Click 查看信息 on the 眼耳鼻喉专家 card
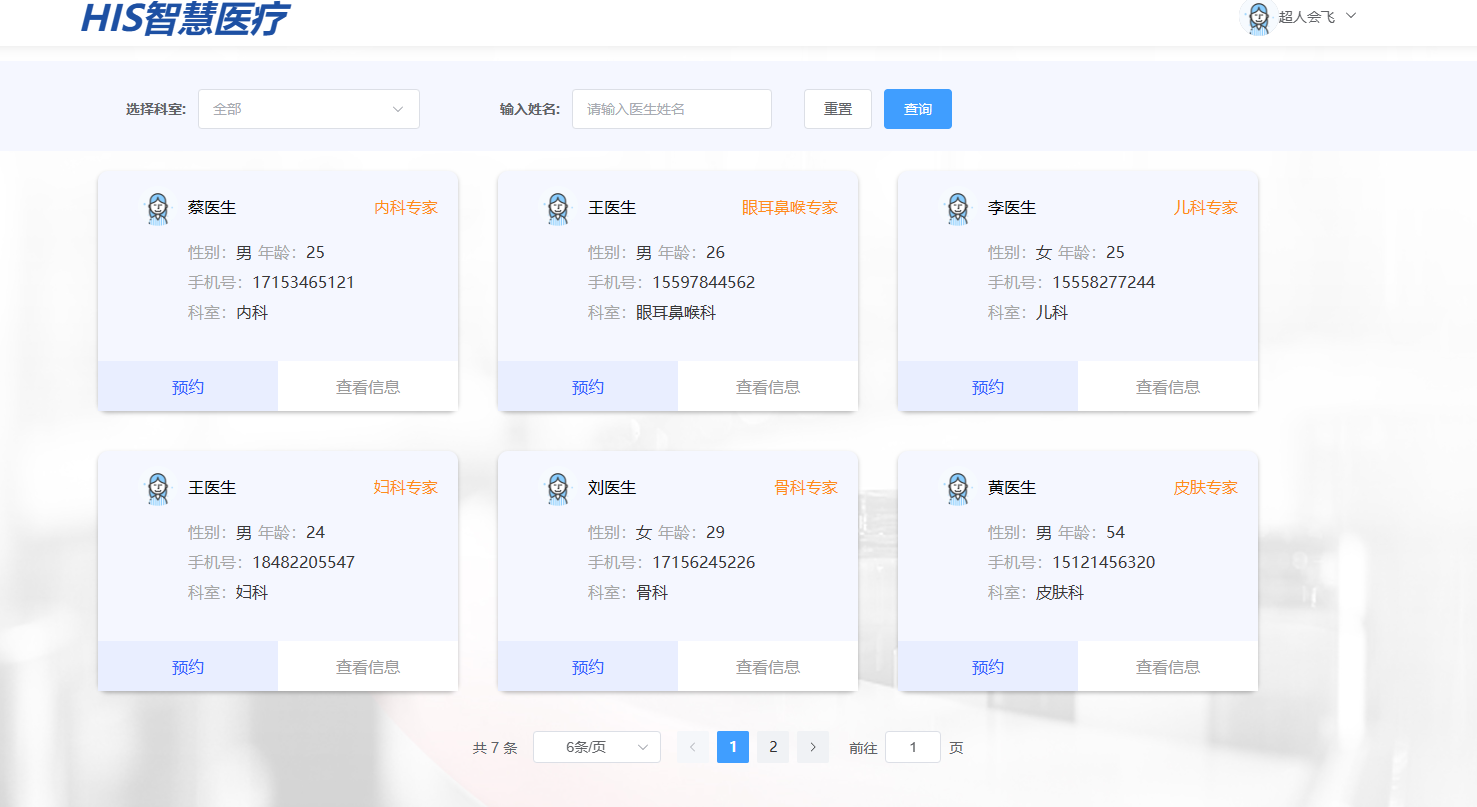1477x807 pixels. [768, 386]
